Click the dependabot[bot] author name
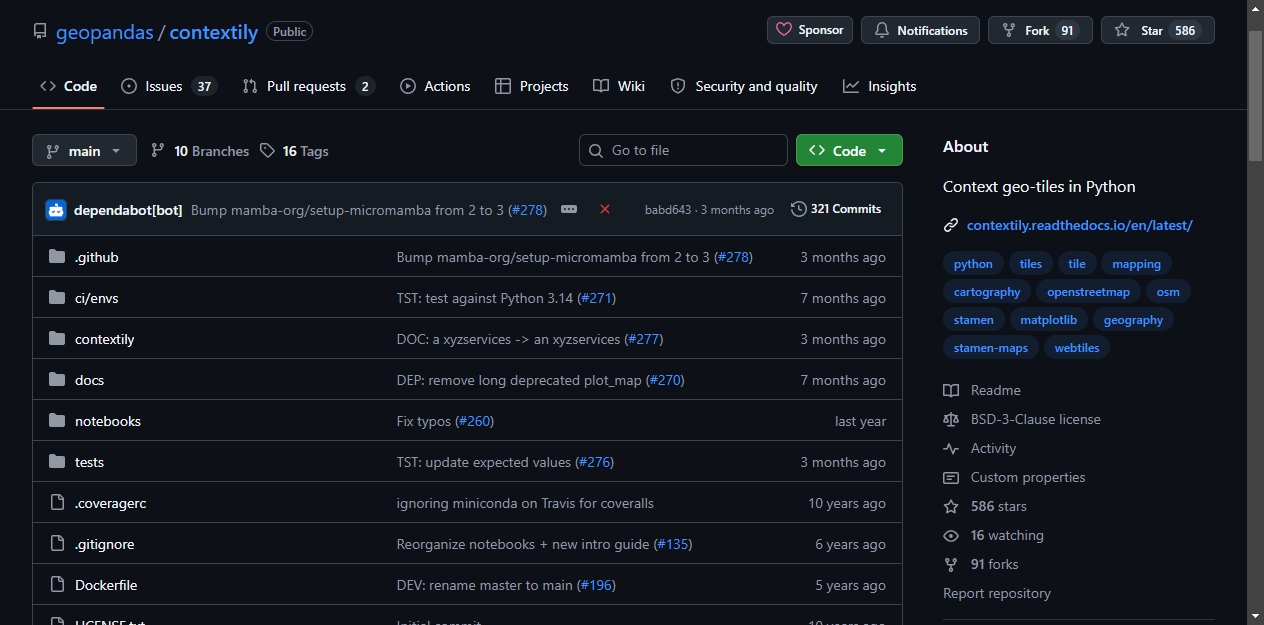This screenshot has width=1264, height=625. point(128,210)
